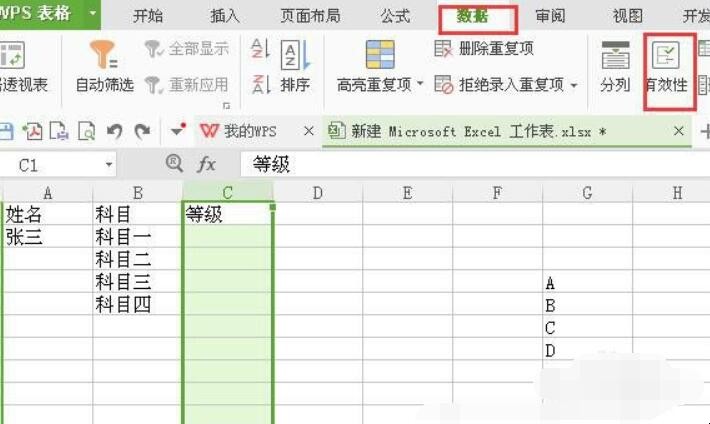Select column G cell with value A

click(x=587, y=281)
